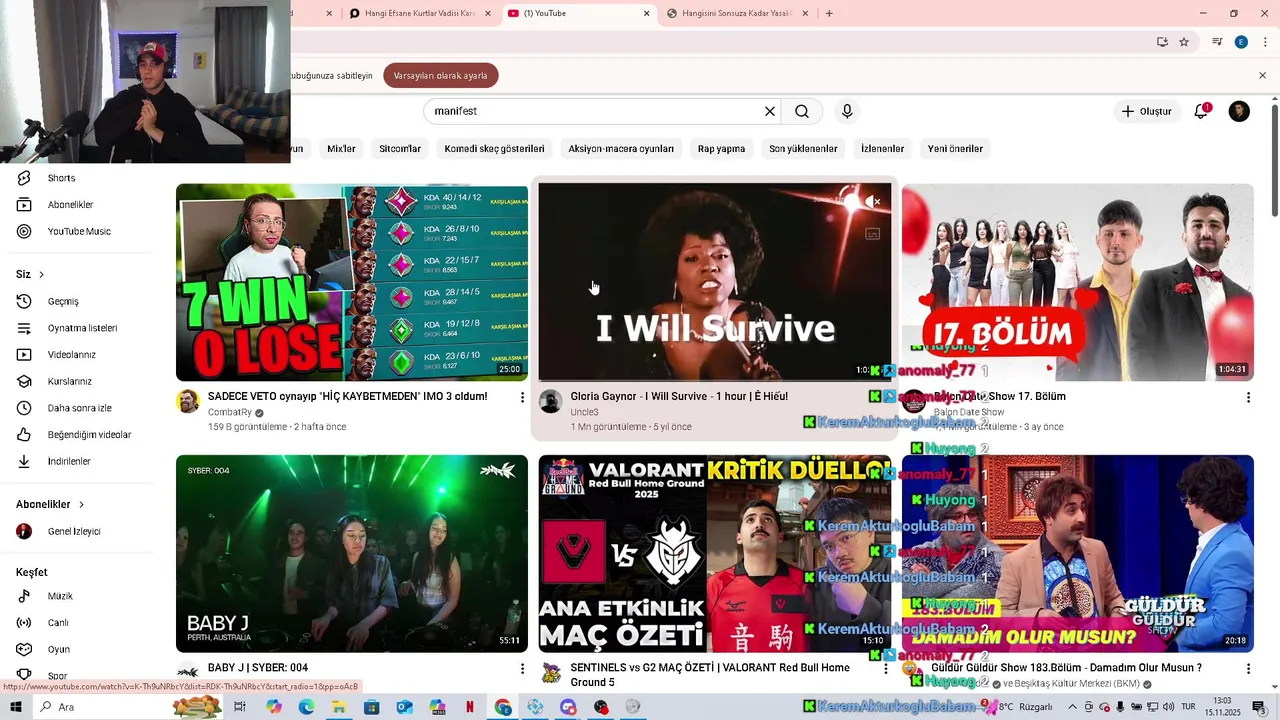Open File Explorer from the taskbar
This screenshot has width=1280, height=720.
tap(338, 707)
